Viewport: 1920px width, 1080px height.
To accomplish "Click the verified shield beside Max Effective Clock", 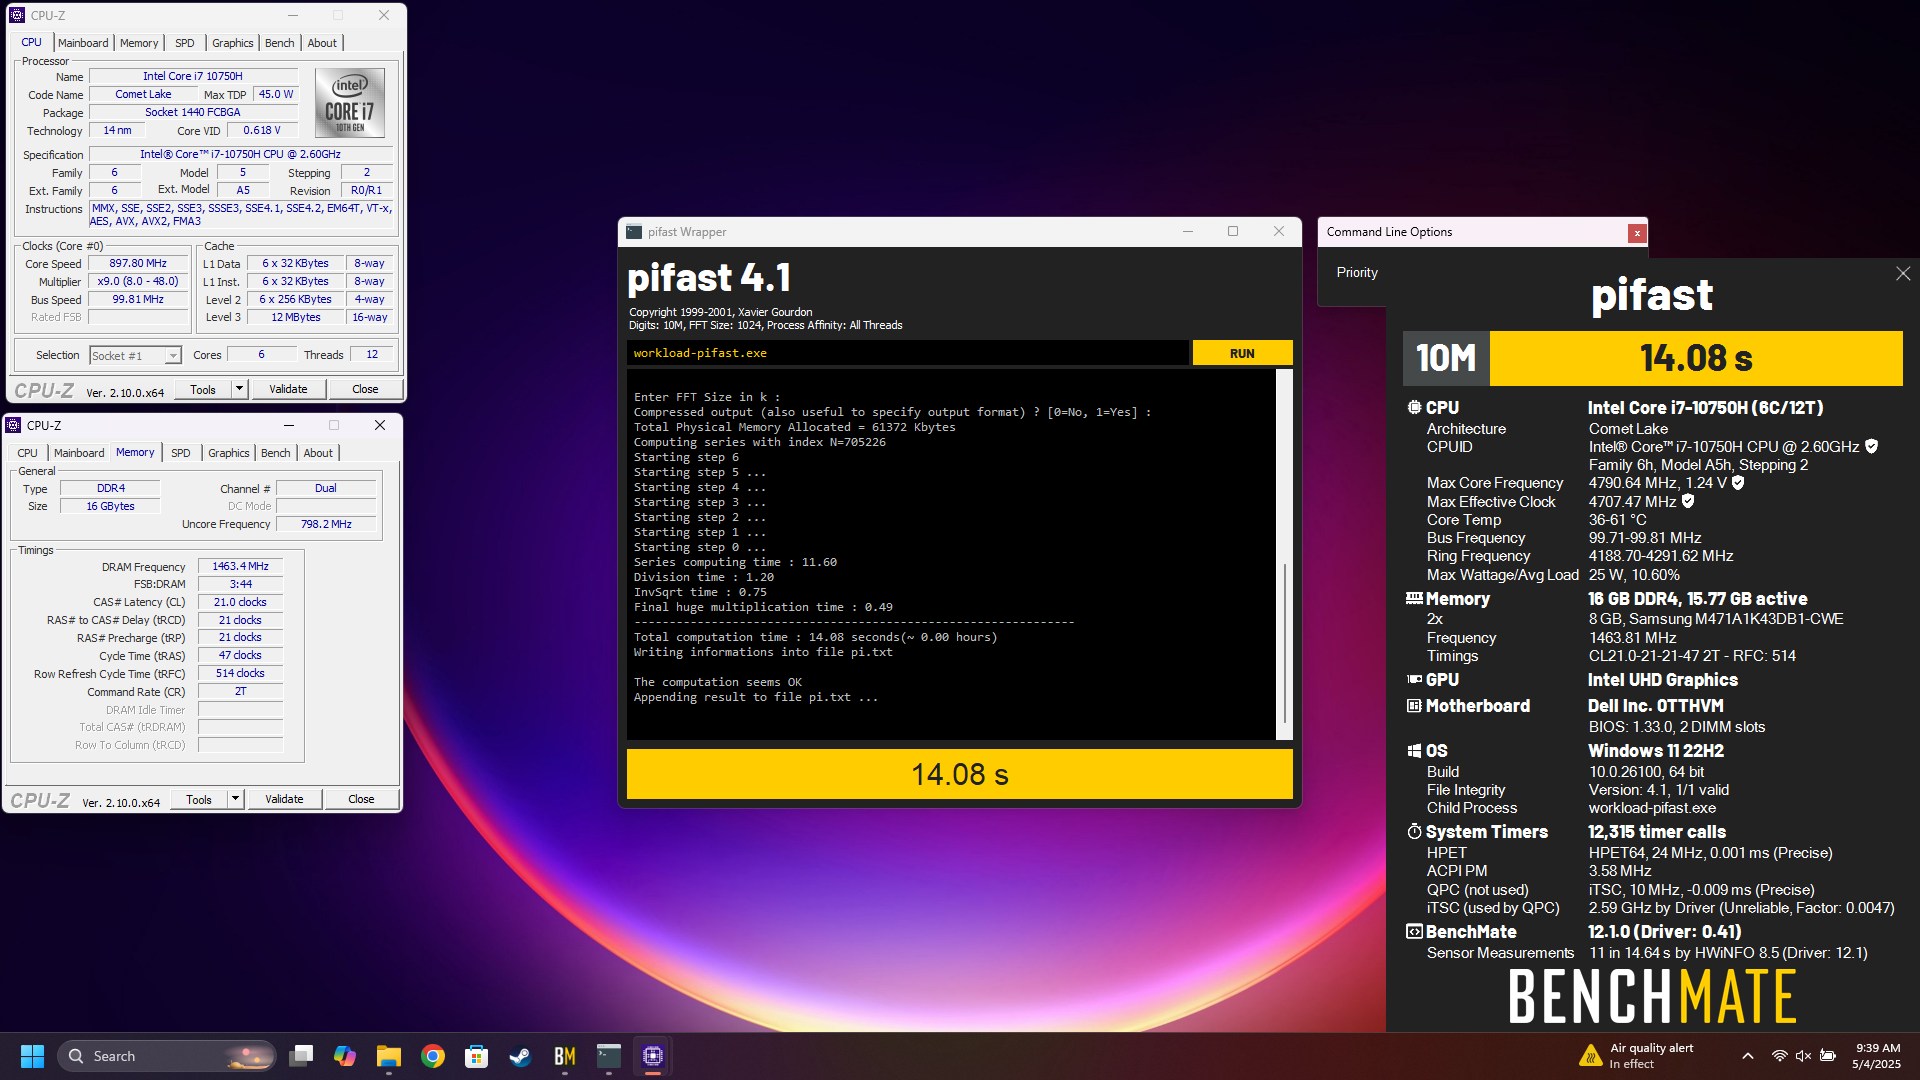I will point(1688,502).
